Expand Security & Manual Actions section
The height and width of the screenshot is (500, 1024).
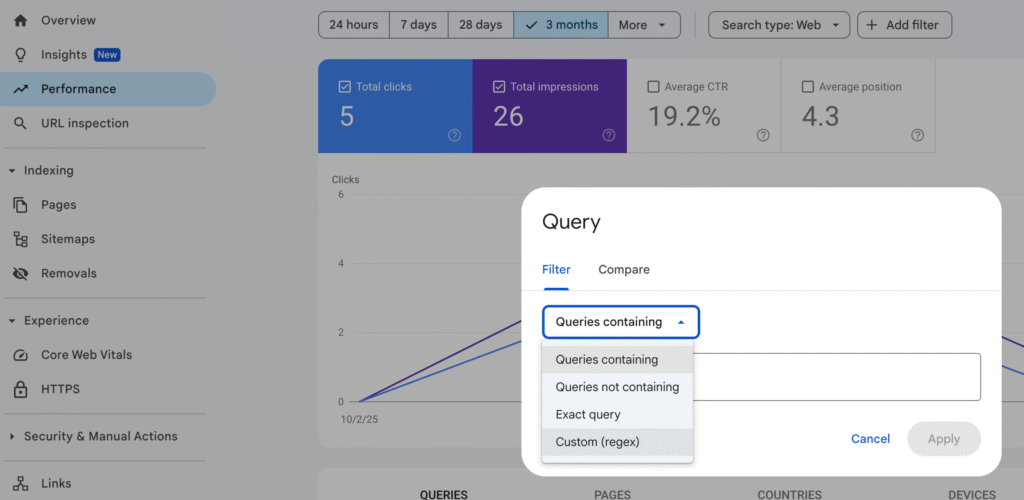tap(12, 437)
